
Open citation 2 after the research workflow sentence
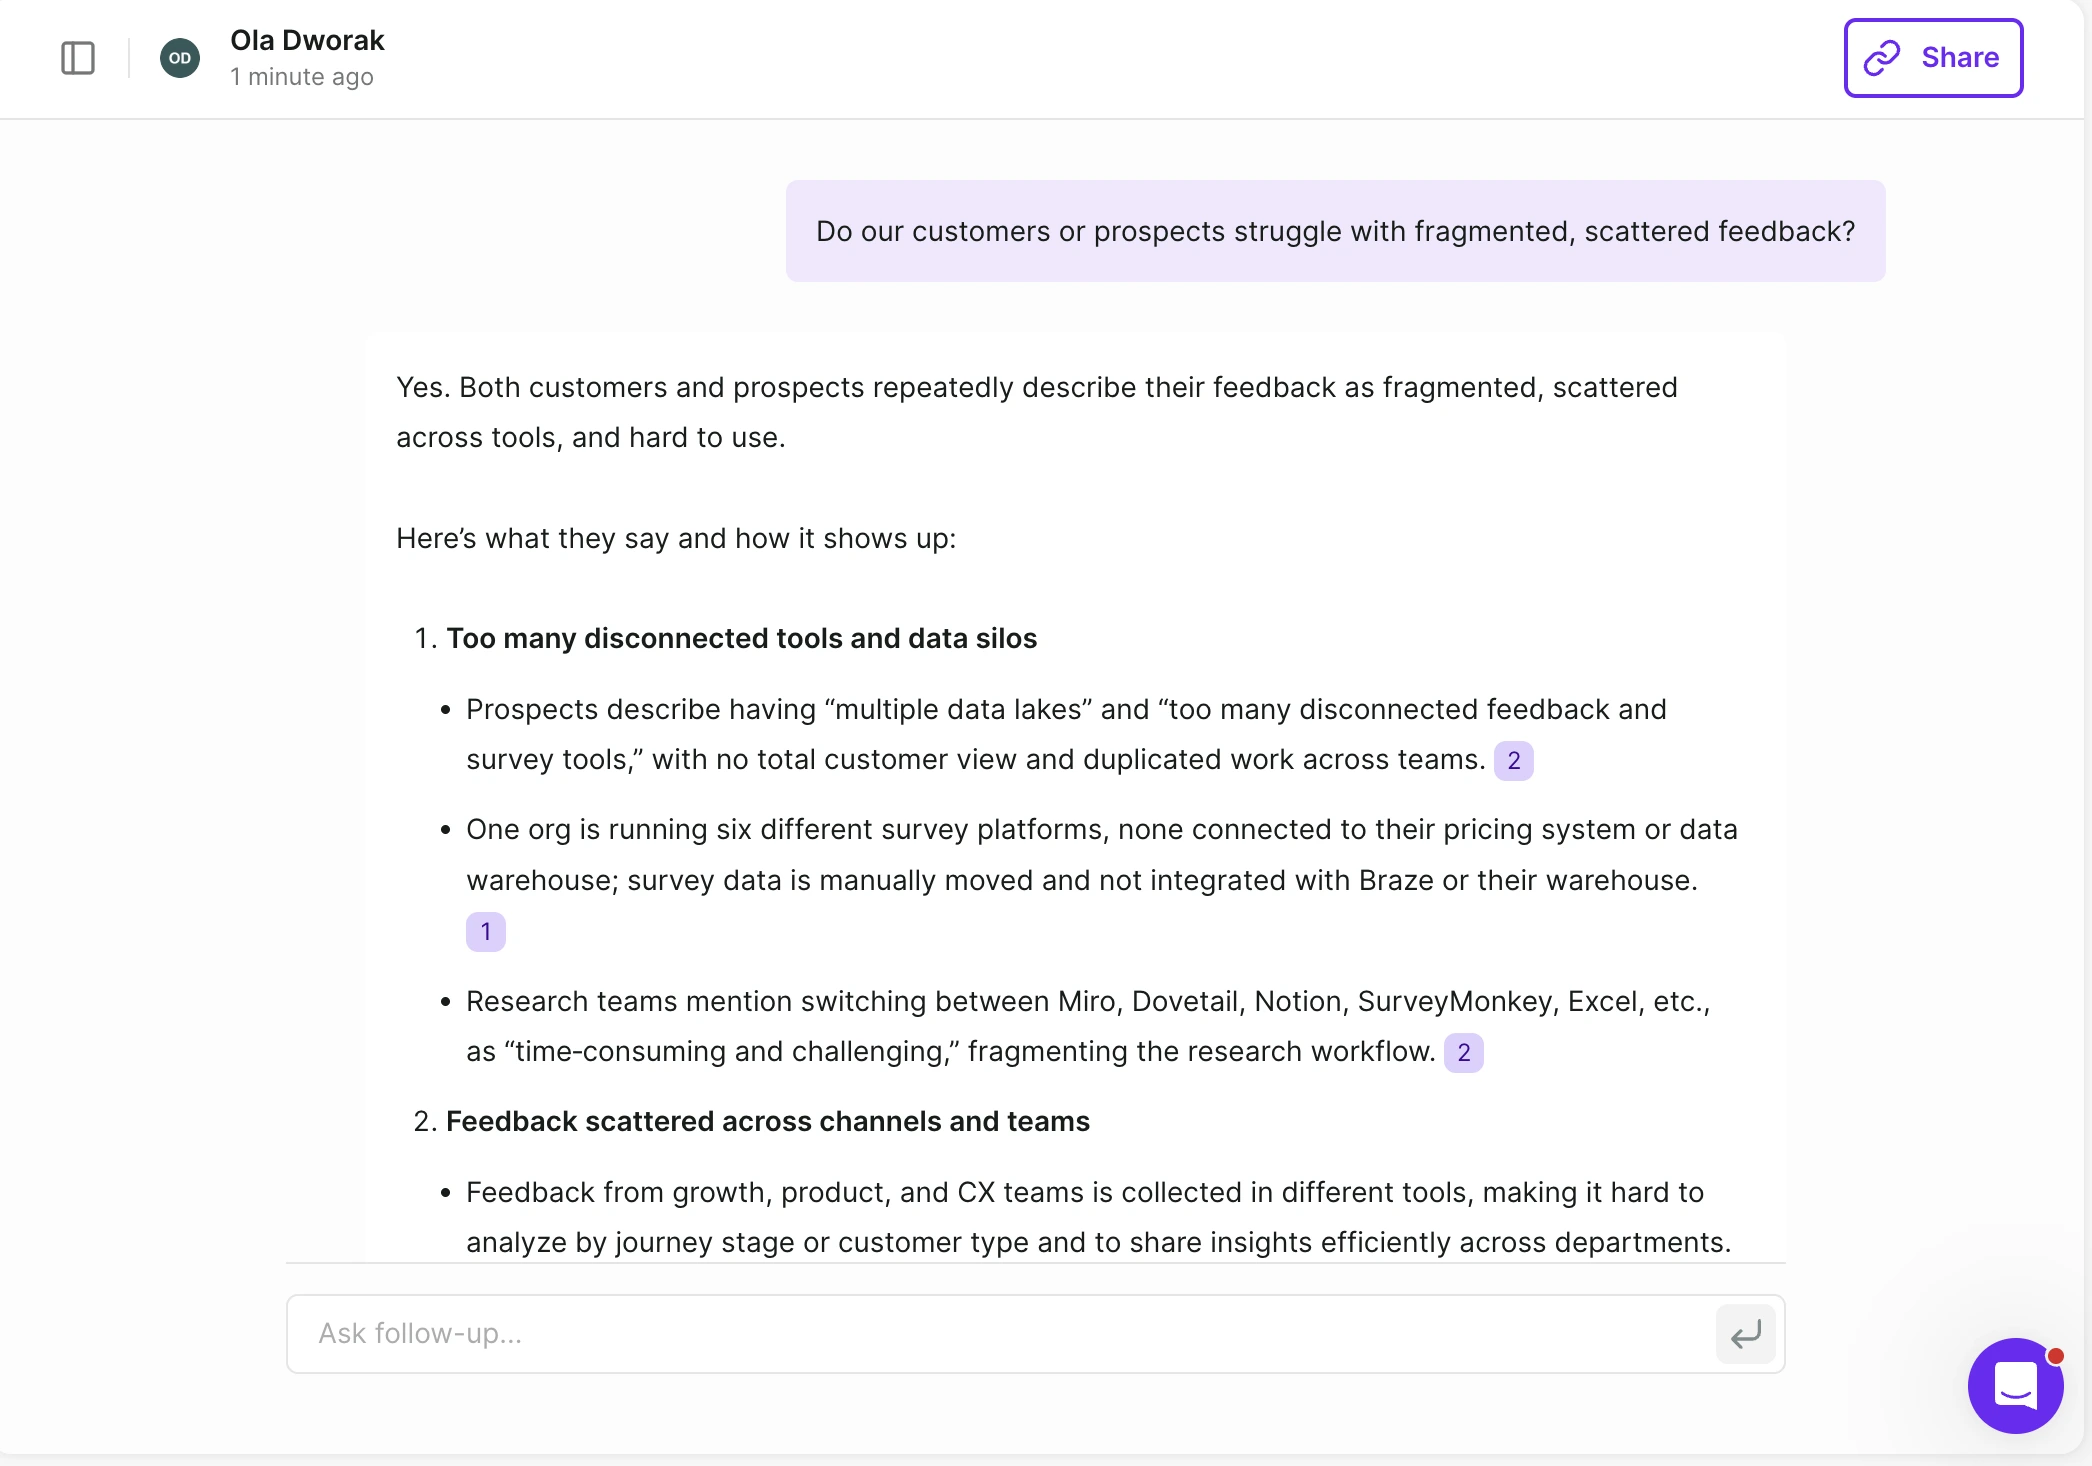tap(1463, 1052)
